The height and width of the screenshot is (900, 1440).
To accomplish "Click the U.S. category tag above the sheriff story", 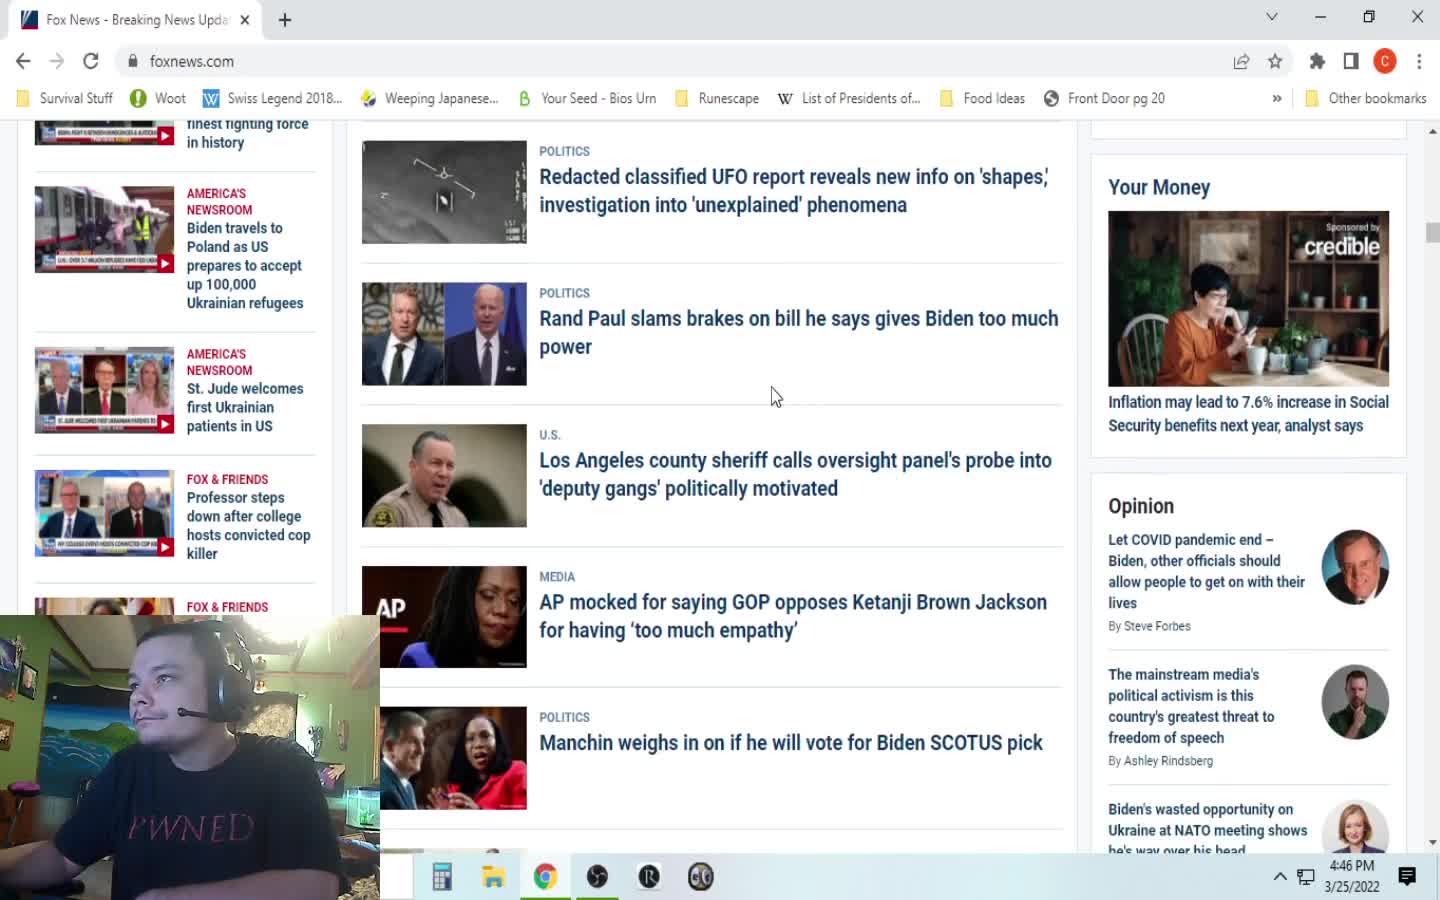I will point(550,435).
